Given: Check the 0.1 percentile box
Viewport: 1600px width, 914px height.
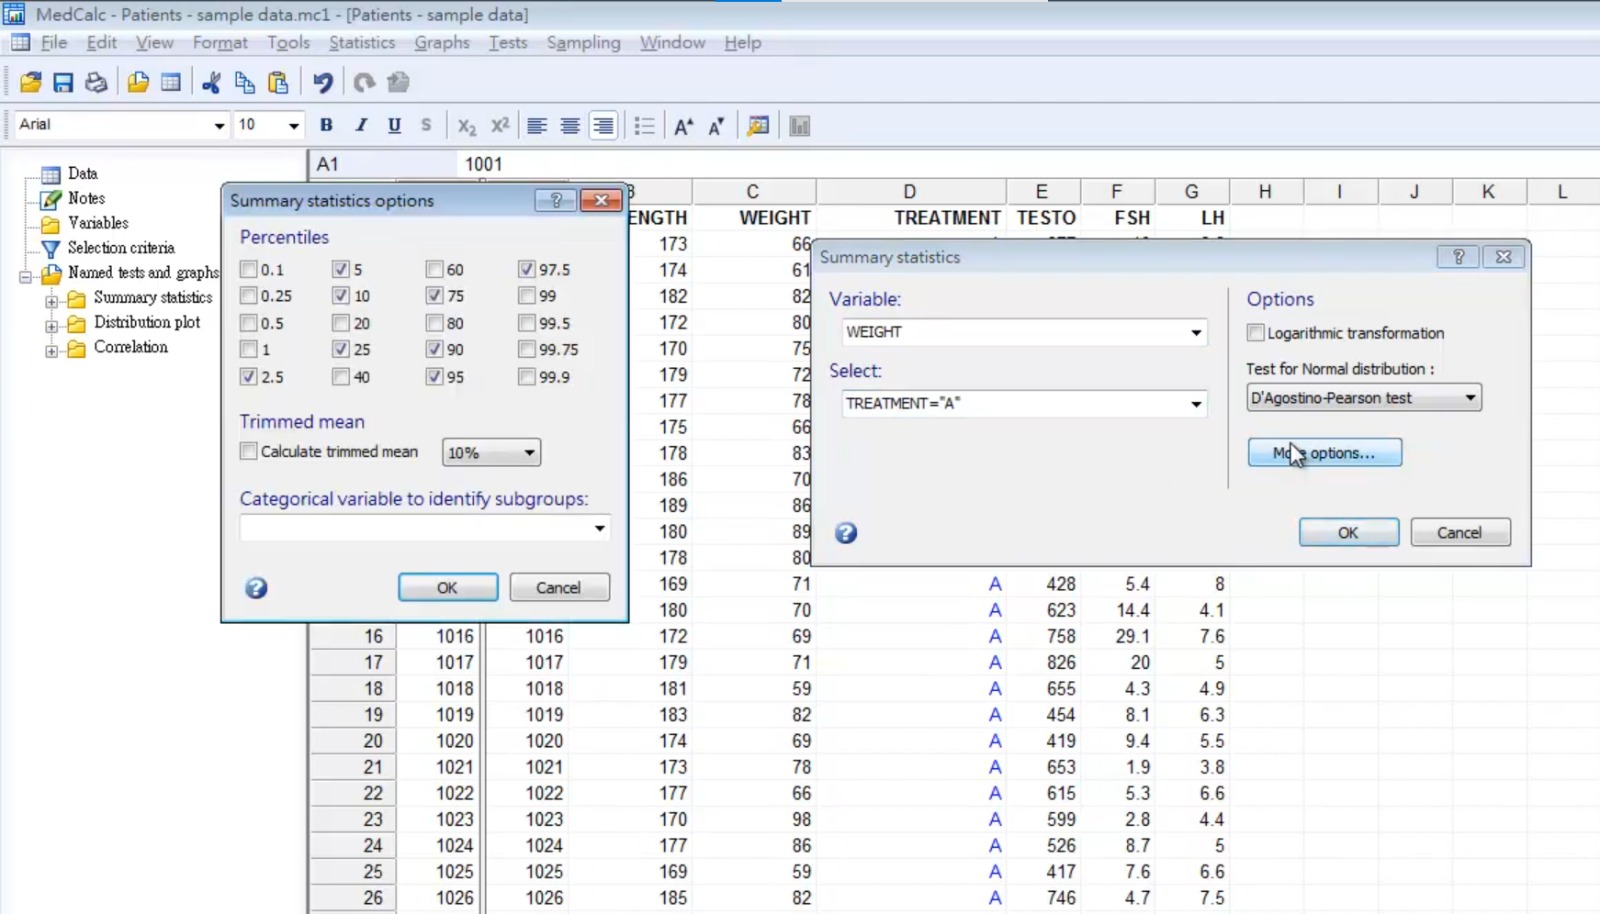Looking at the screenshot, I should 249,269.
